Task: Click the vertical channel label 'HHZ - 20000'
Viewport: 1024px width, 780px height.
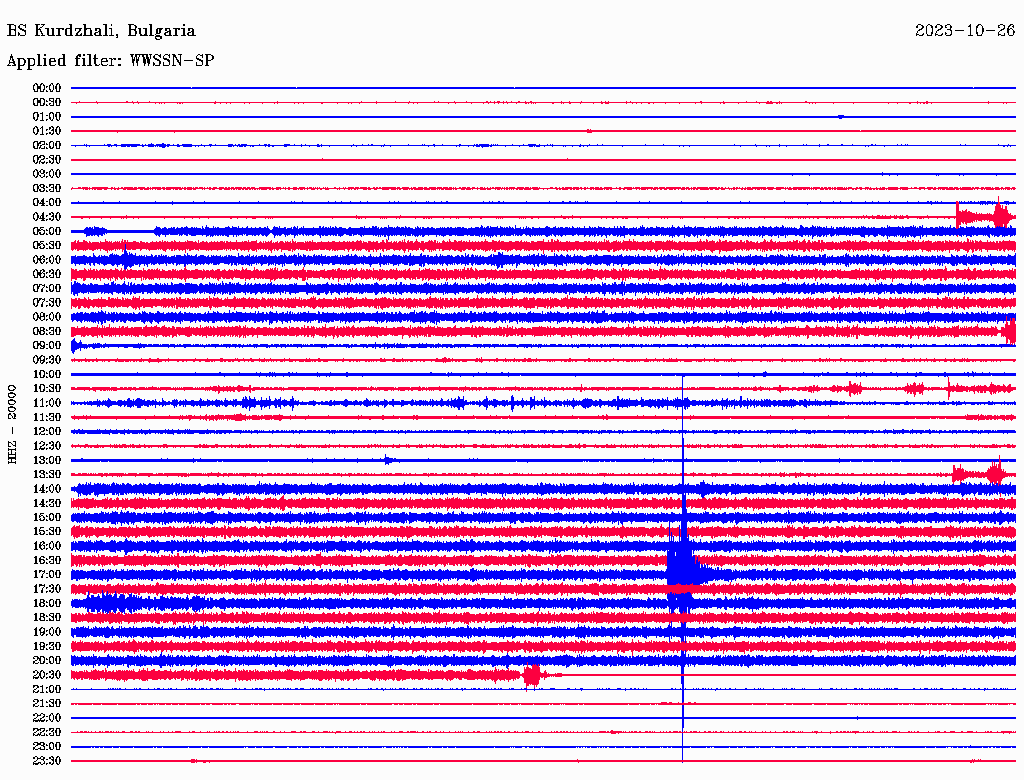Action: click(x=12, y=424)
